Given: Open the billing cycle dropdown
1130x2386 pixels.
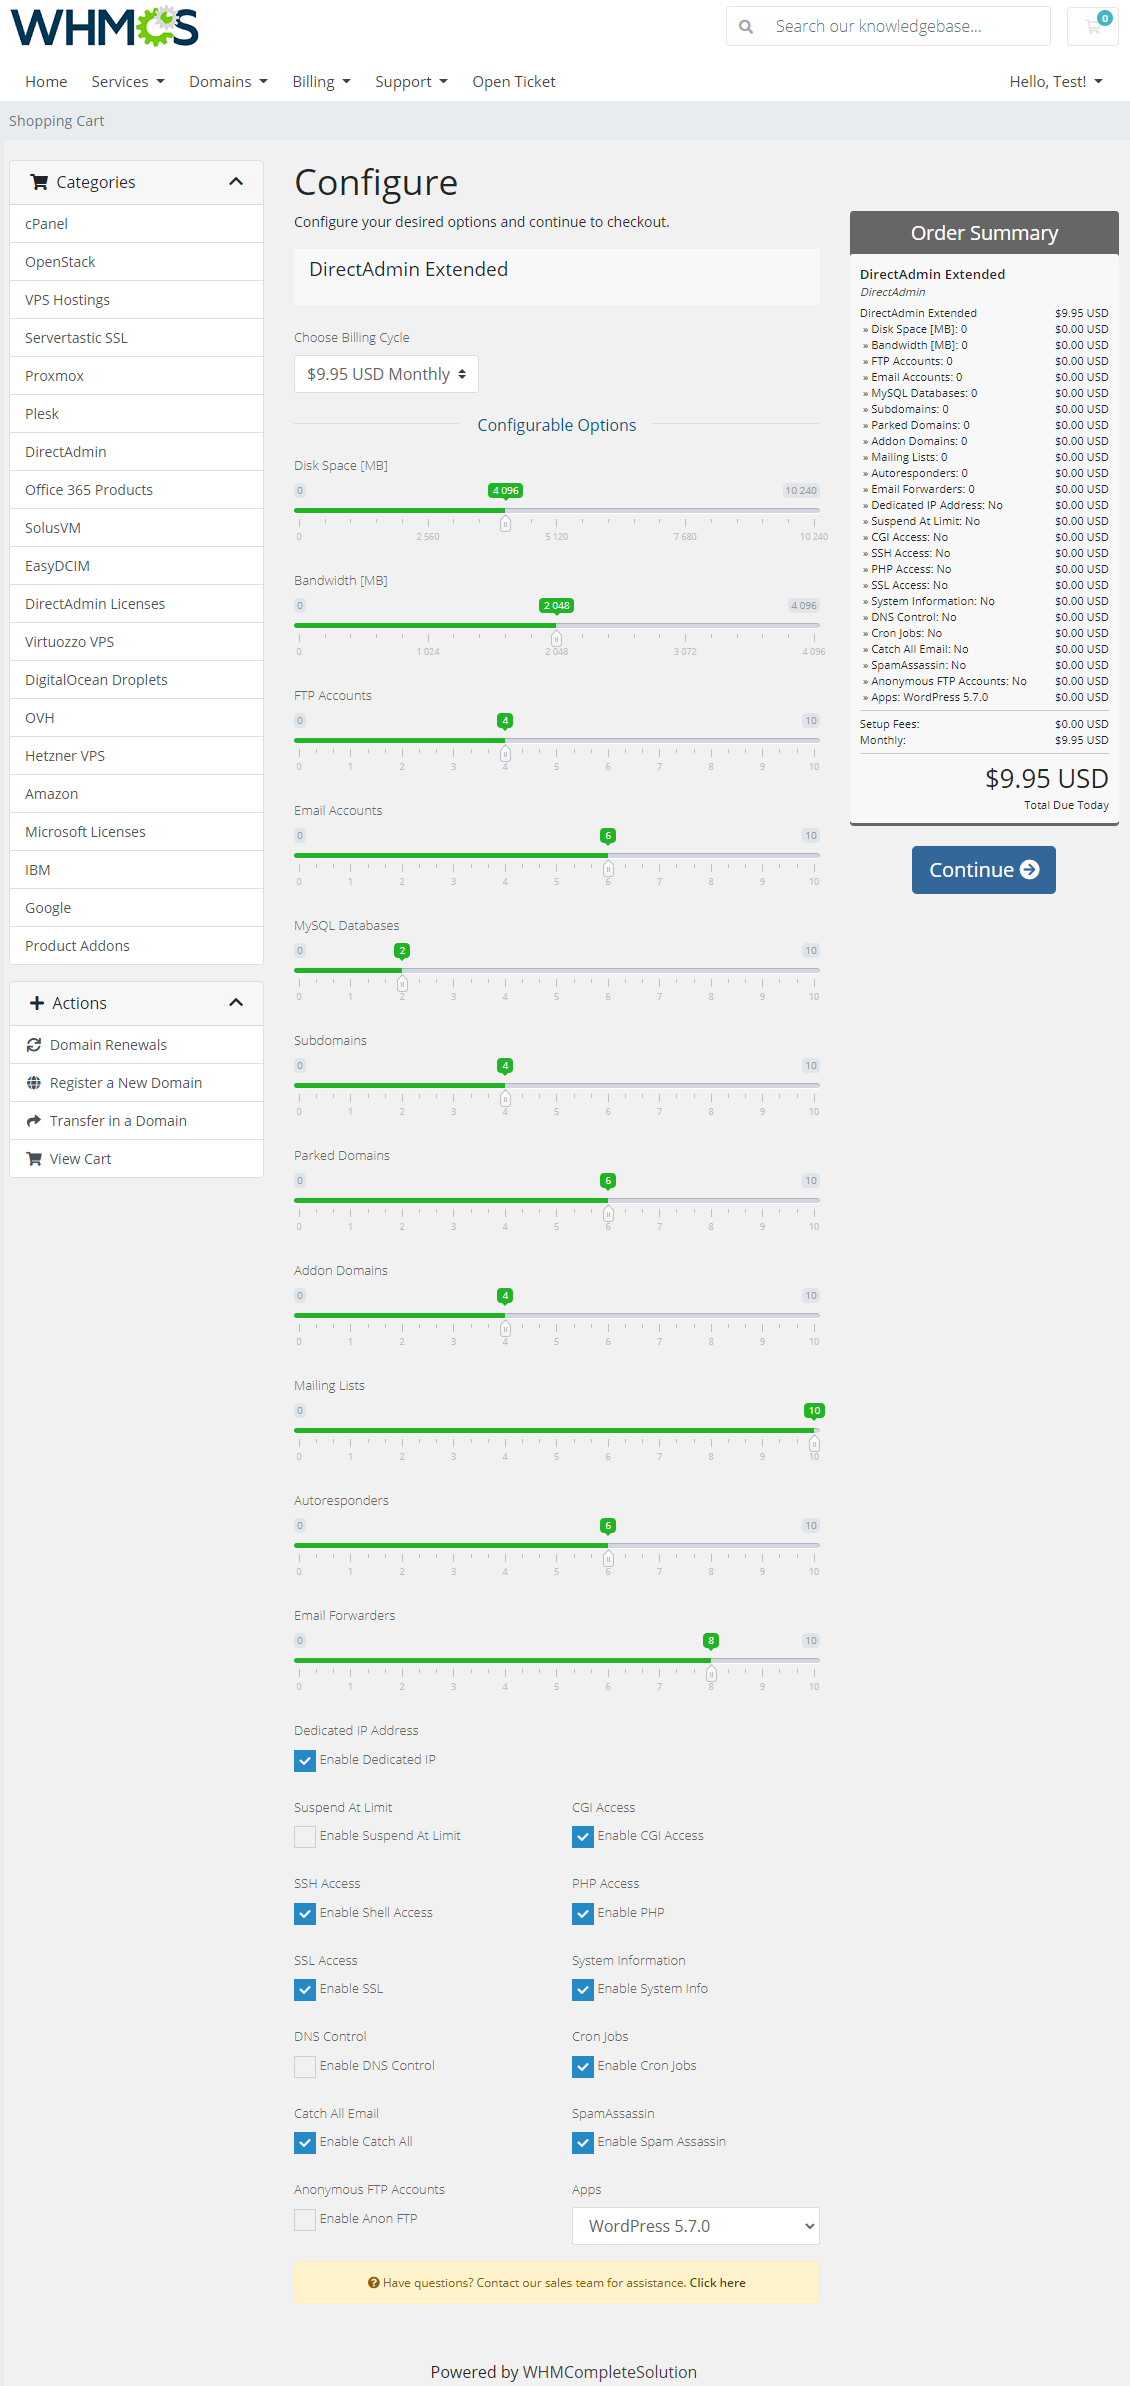Looking at the screenshot, I should tap(386, 374).
